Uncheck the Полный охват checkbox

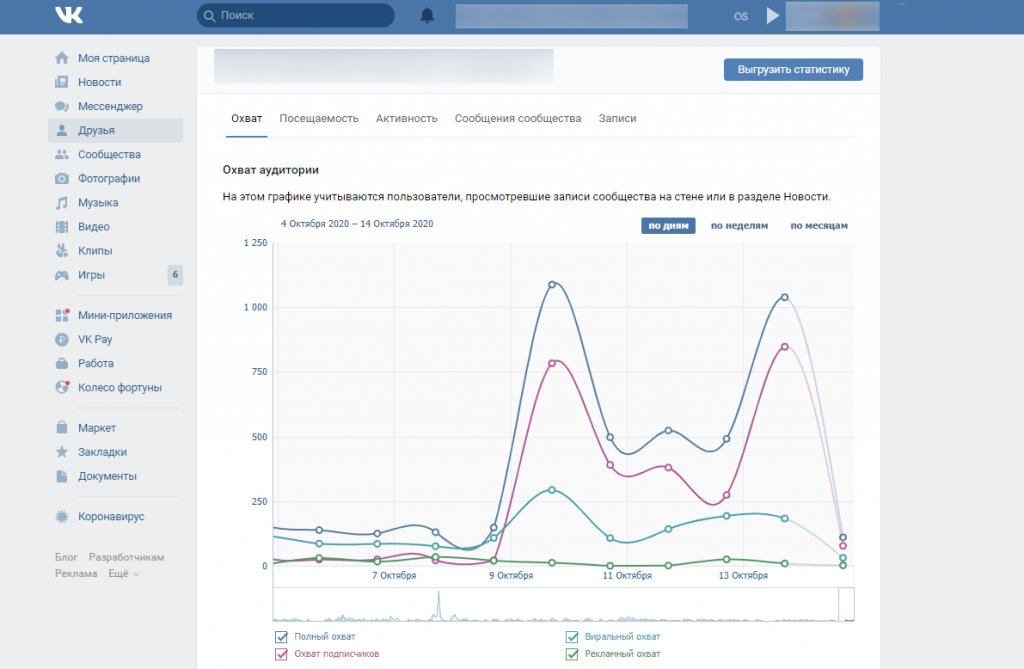pyautogui.click(x=281, y=636)
